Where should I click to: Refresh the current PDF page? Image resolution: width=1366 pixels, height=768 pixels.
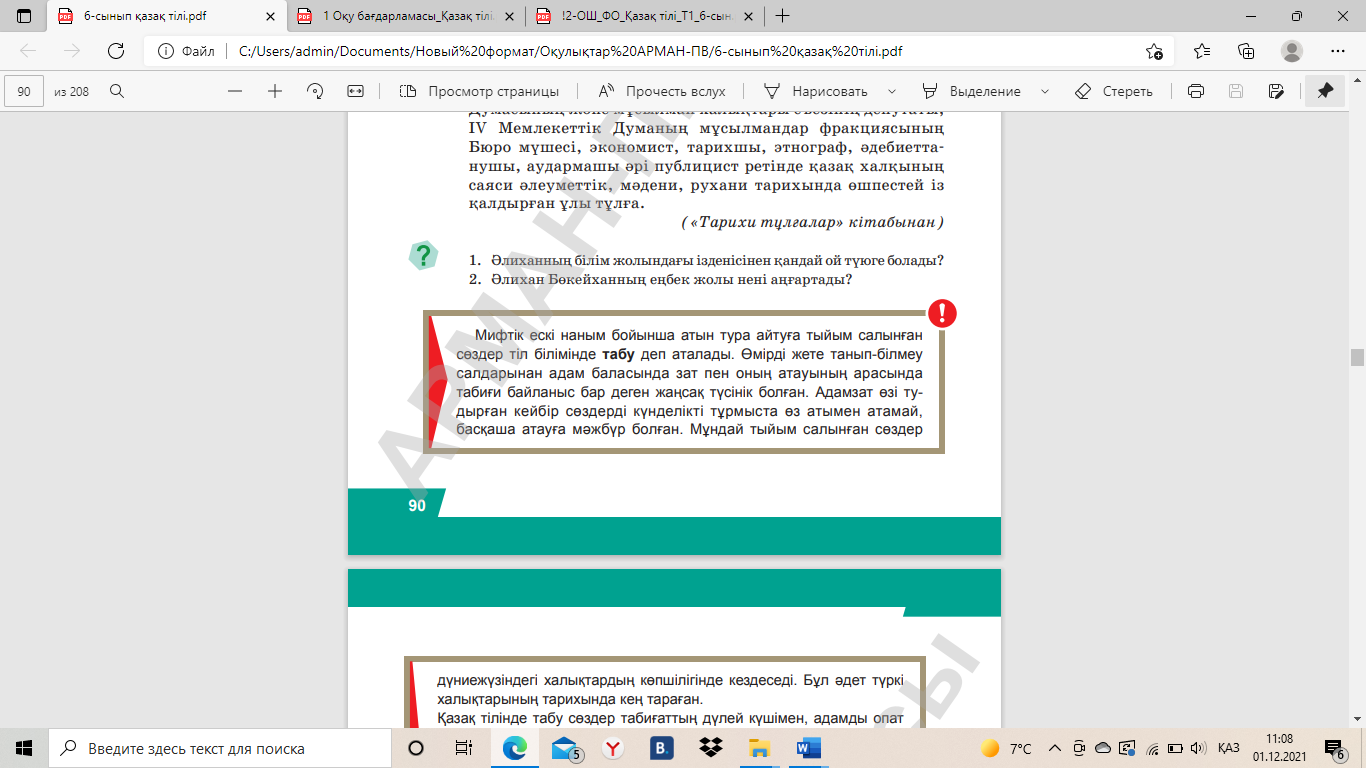coord(115,52)
